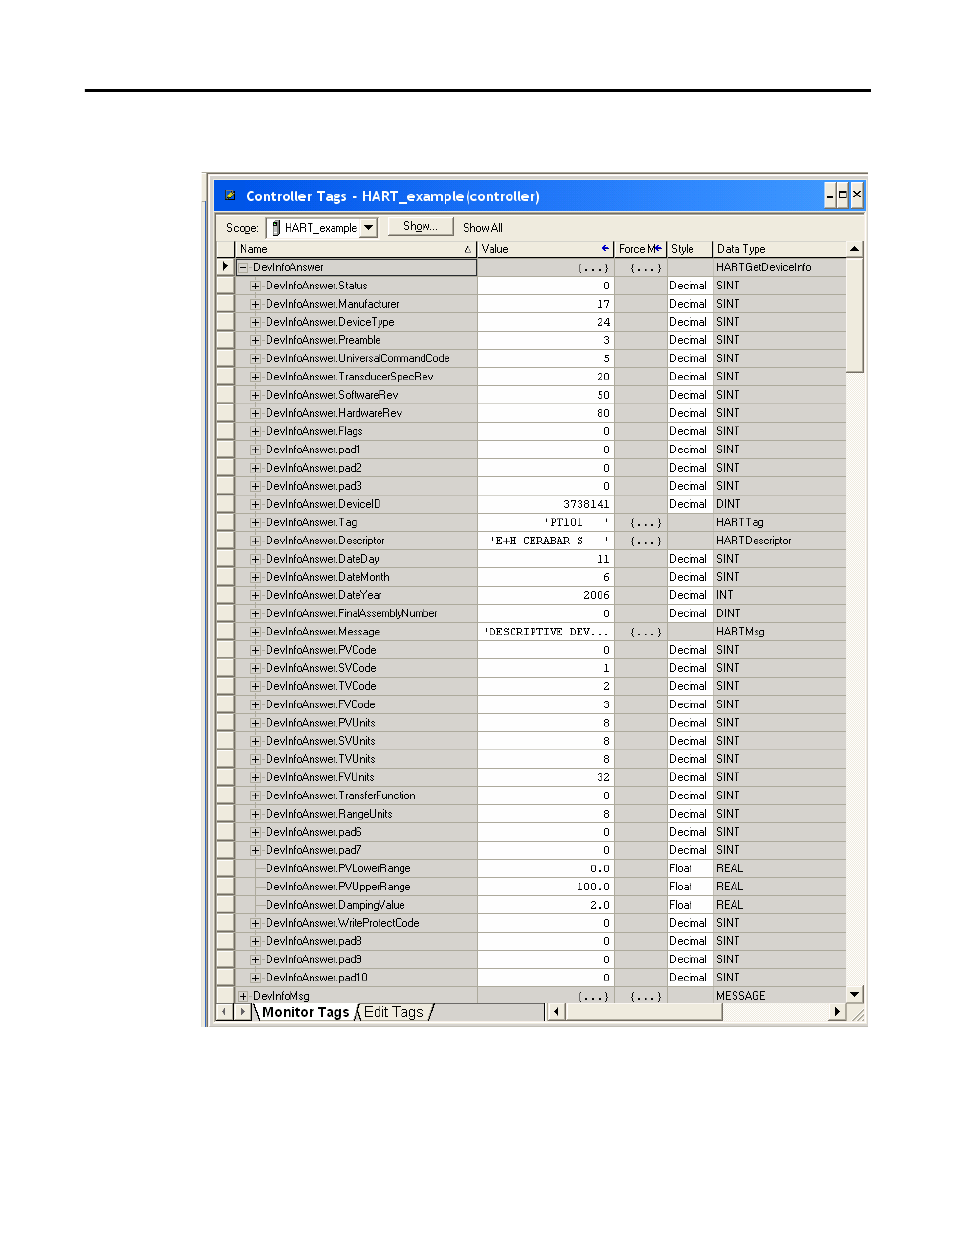Maximize the Controller Tags window
The width and height of the screenshot is (954, 1235).
coord(843,195)
